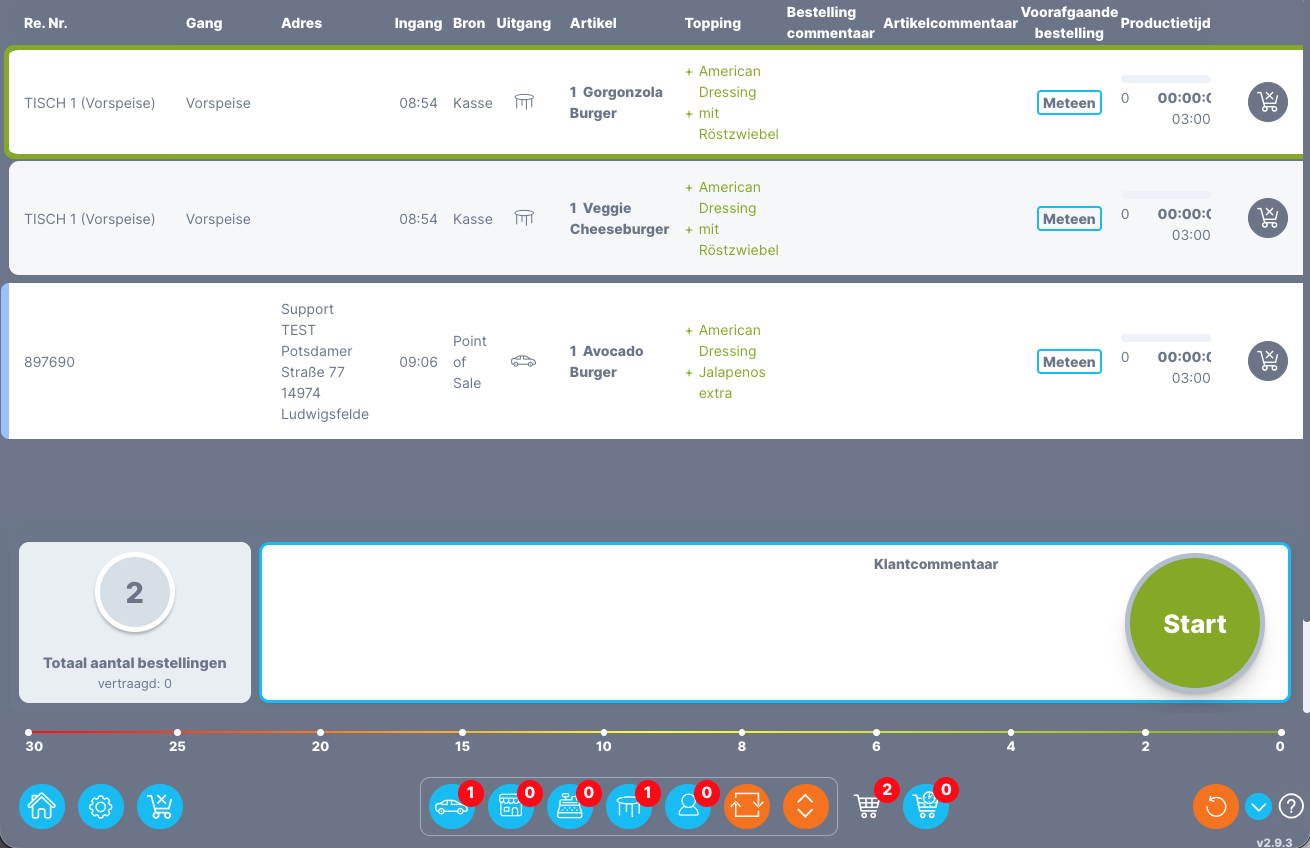This screenshot has width=1310, height=848.
Task: Click the orange swap arrows button
Action: (x=747, y=806)
